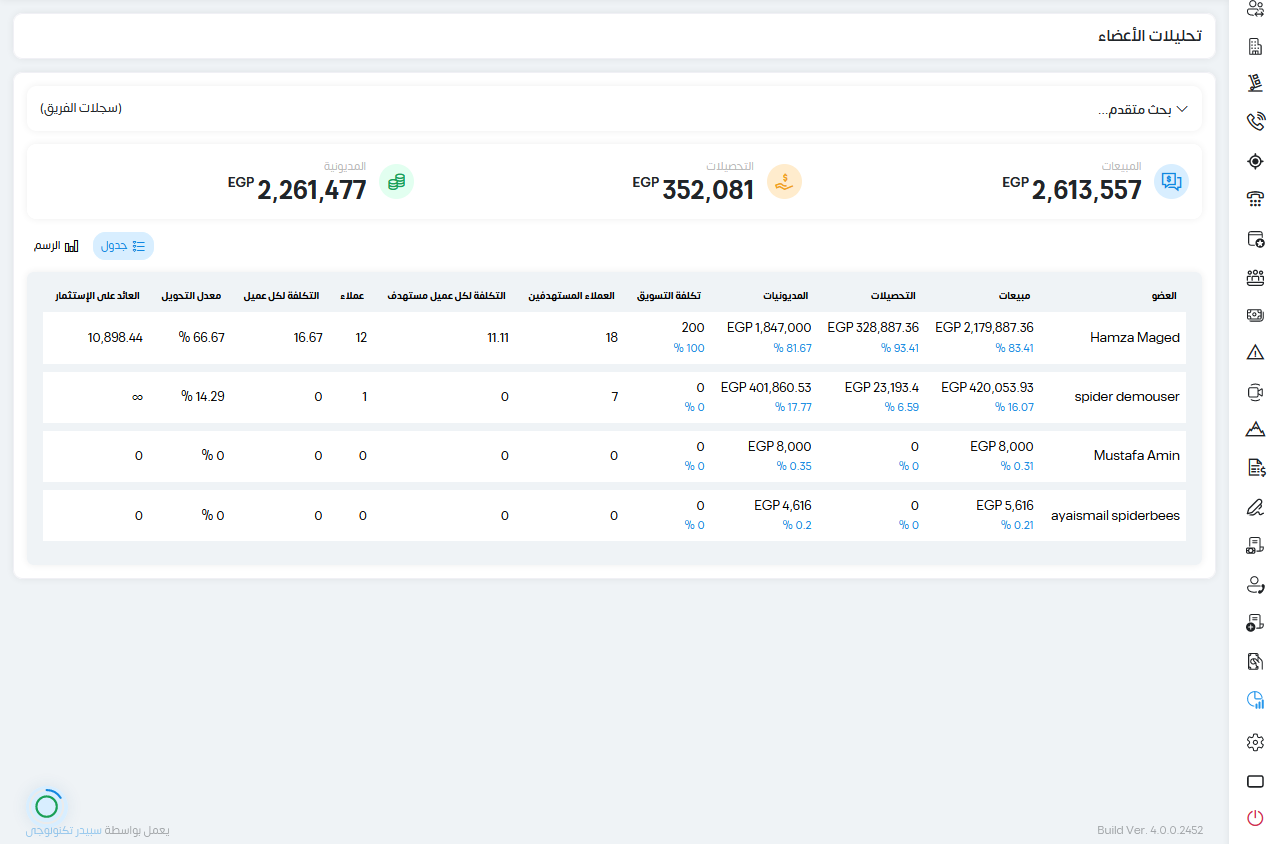Click debt value EGP 401,860.53
The height and width of the screenshot is (844, 1279).
tap(766, 387)
